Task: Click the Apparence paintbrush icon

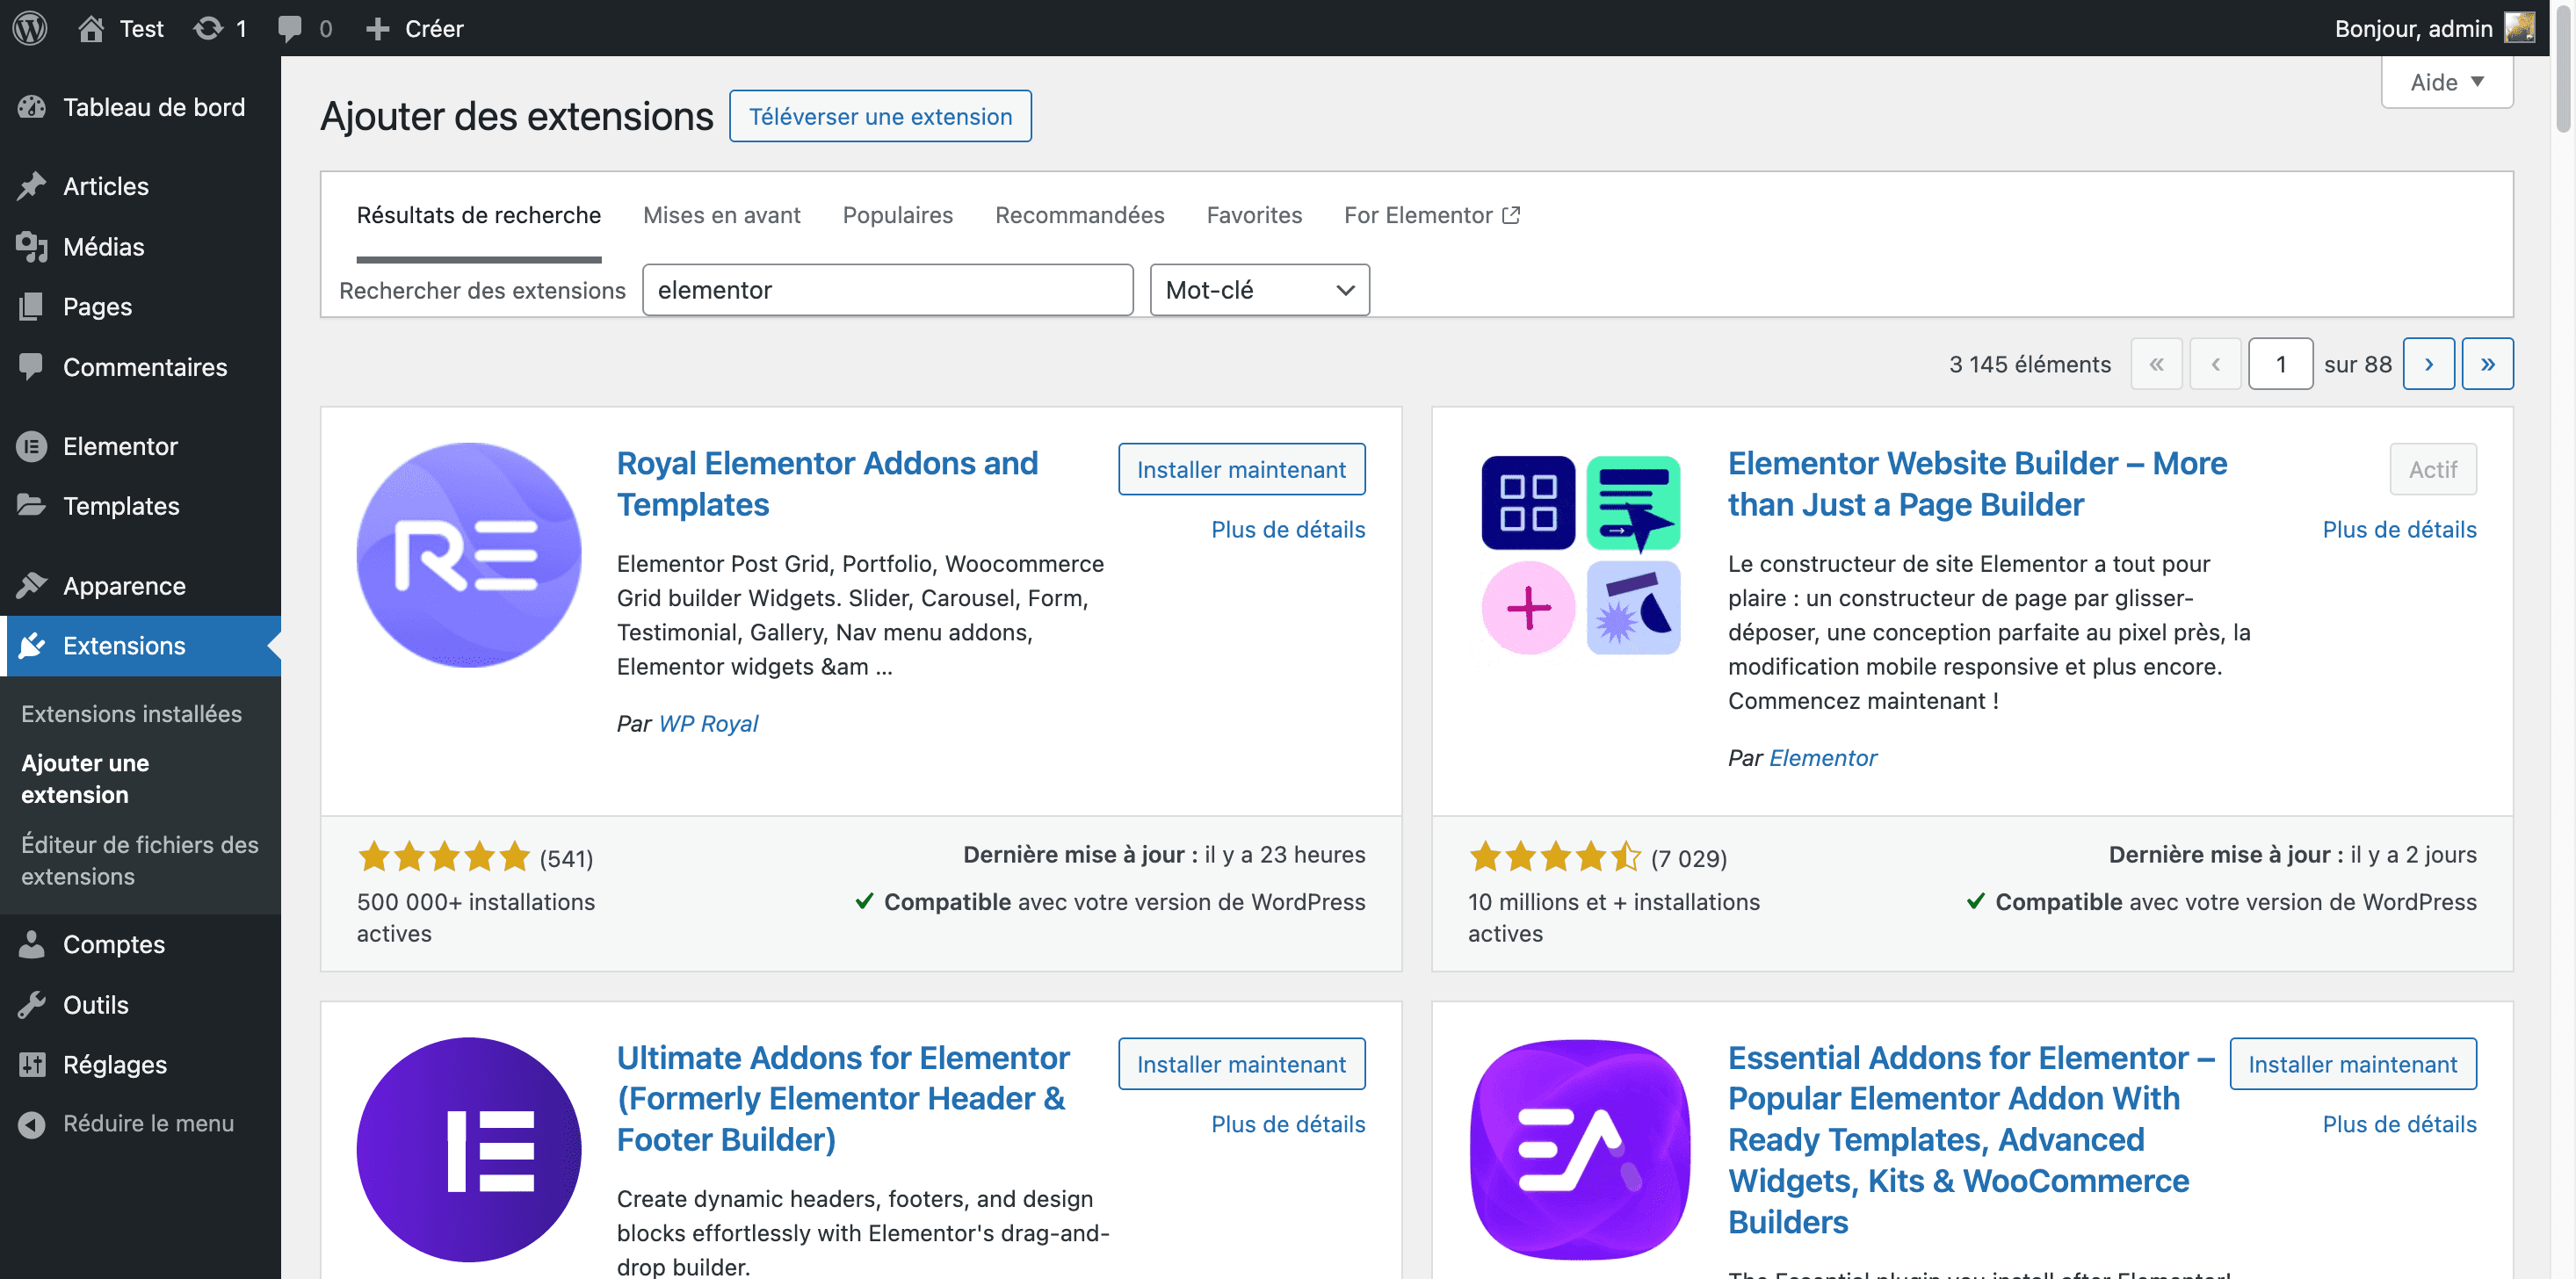Action: pyautogui.click(x=32, y=585)
